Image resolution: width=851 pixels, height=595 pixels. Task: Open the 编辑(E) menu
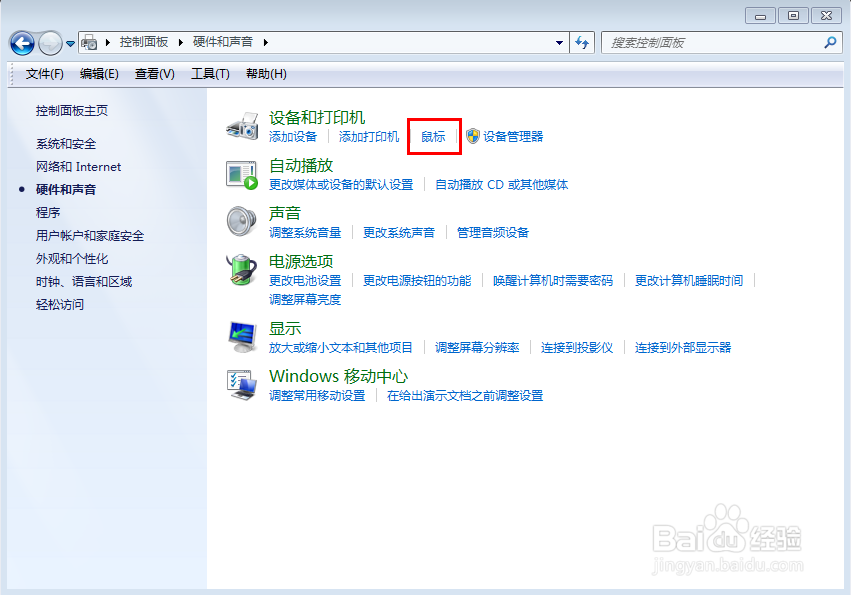[x=99, y=74]
